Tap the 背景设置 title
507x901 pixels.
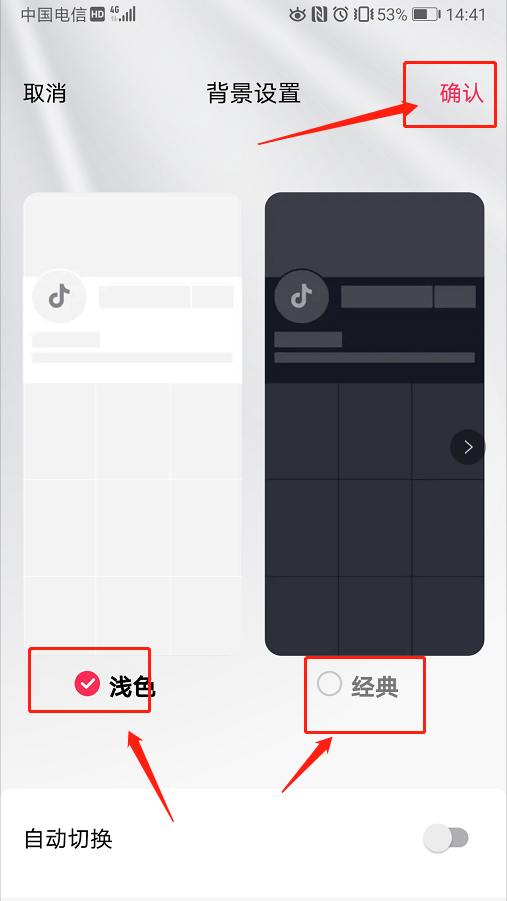pyautogui.click(x=254, y=93)
